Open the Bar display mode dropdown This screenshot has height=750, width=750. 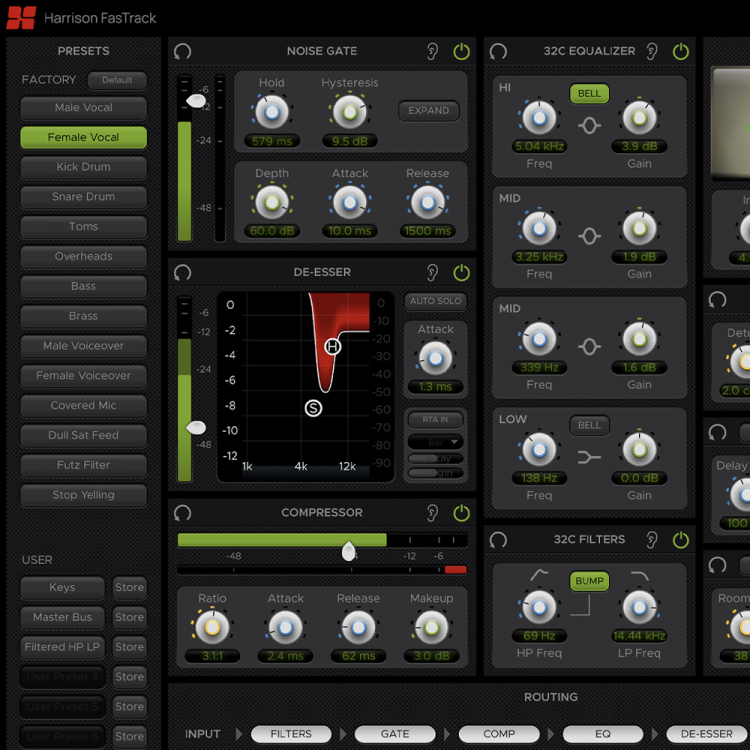tap(435, 441)
